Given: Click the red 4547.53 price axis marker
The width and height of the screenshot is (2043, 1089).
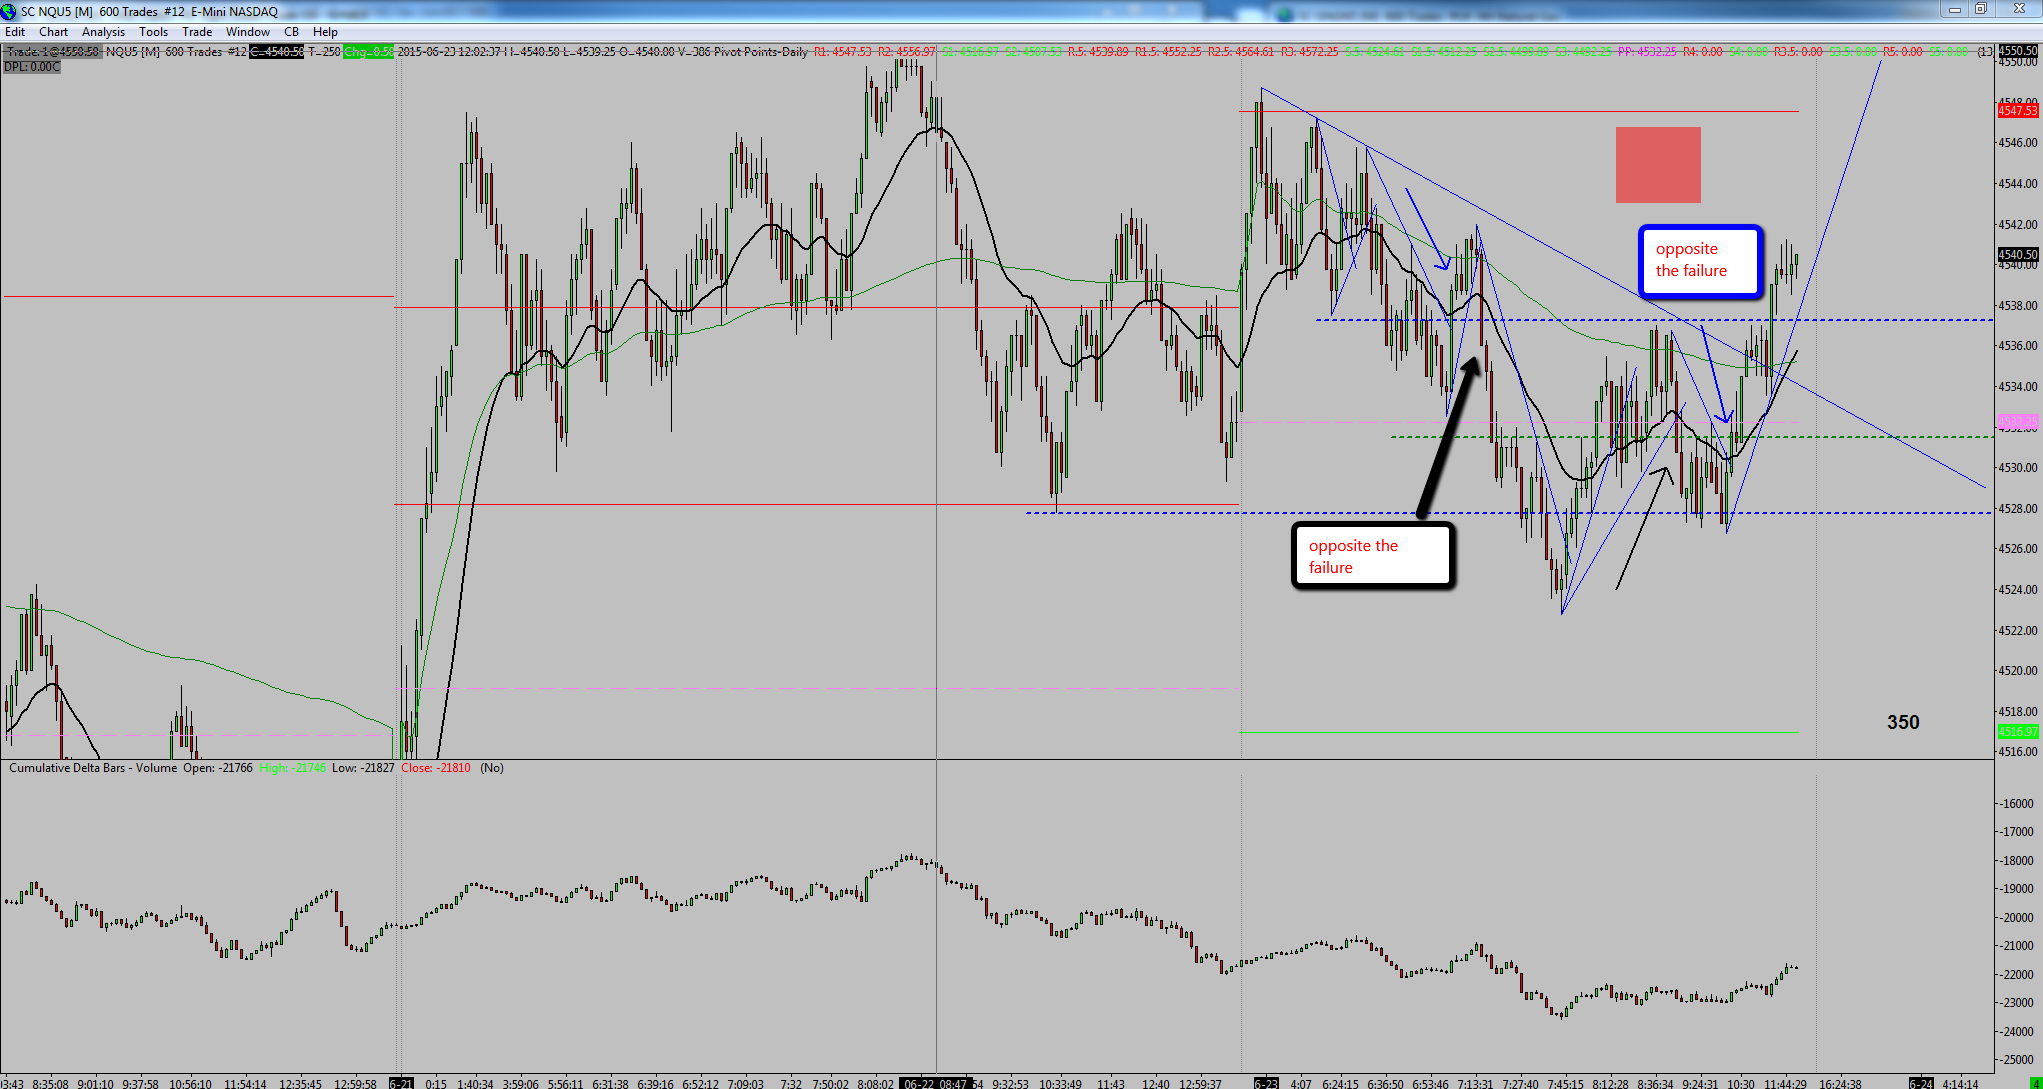Looking at the screenshot, I should point(2018,111).
